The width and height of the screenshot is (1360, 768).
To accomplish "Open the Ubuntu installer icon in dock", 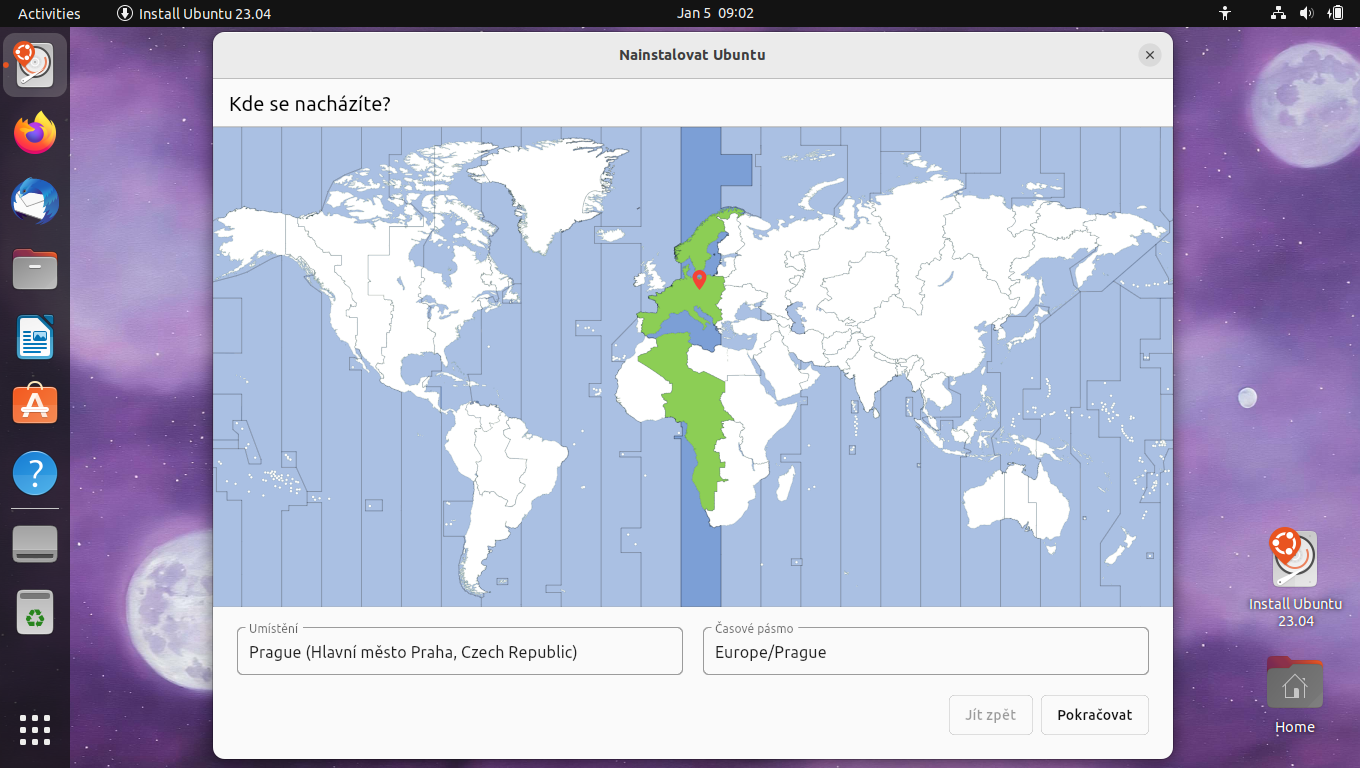I will (35, 65).
